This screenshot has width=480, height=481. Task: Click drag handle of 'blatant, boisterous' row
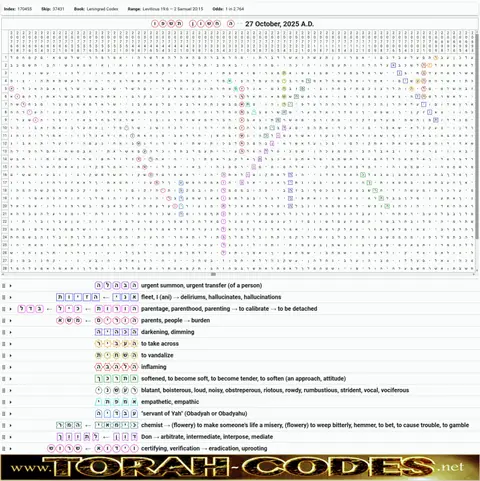[x=4, y=391]
